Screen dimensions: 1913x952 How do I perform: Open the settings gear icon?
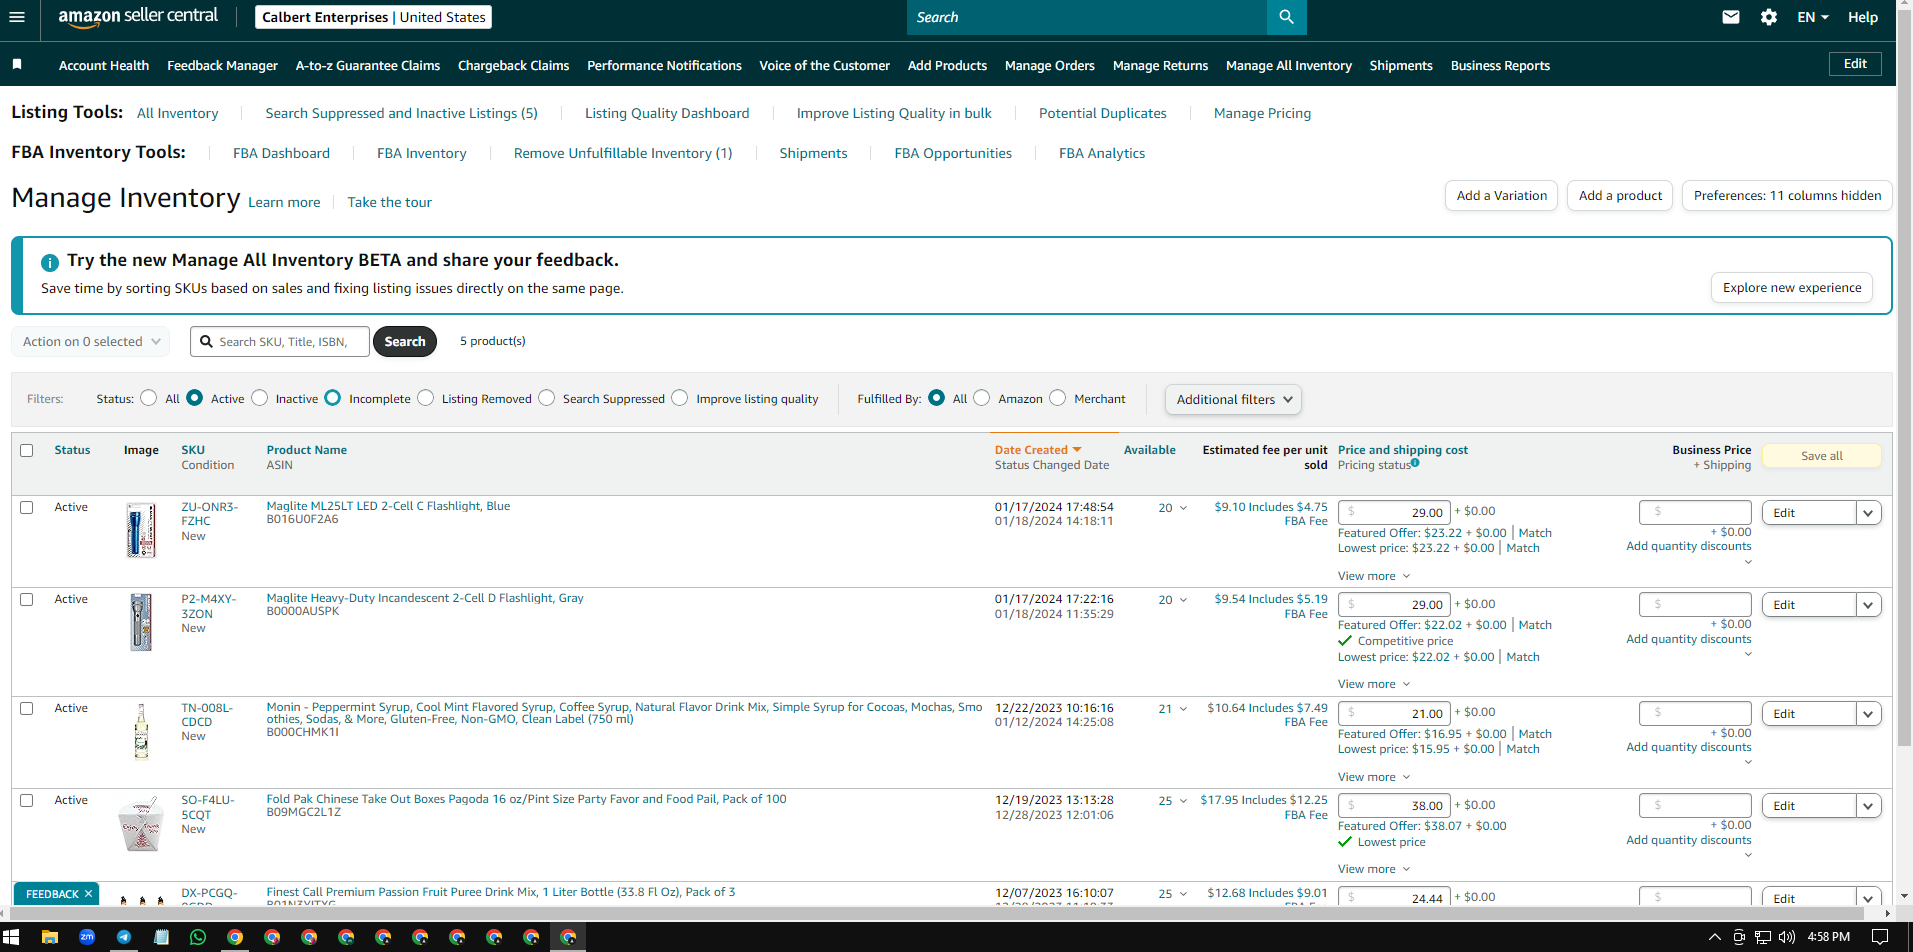[1769, 17]
